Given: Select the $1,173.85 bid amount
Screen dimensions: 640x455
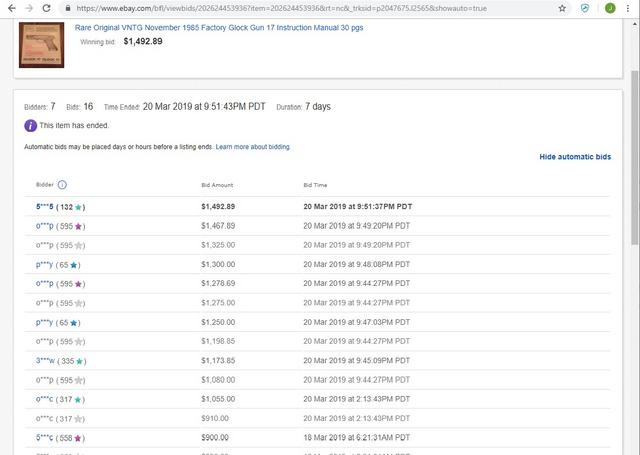Looking at the screenshot, I should [218, 360].
